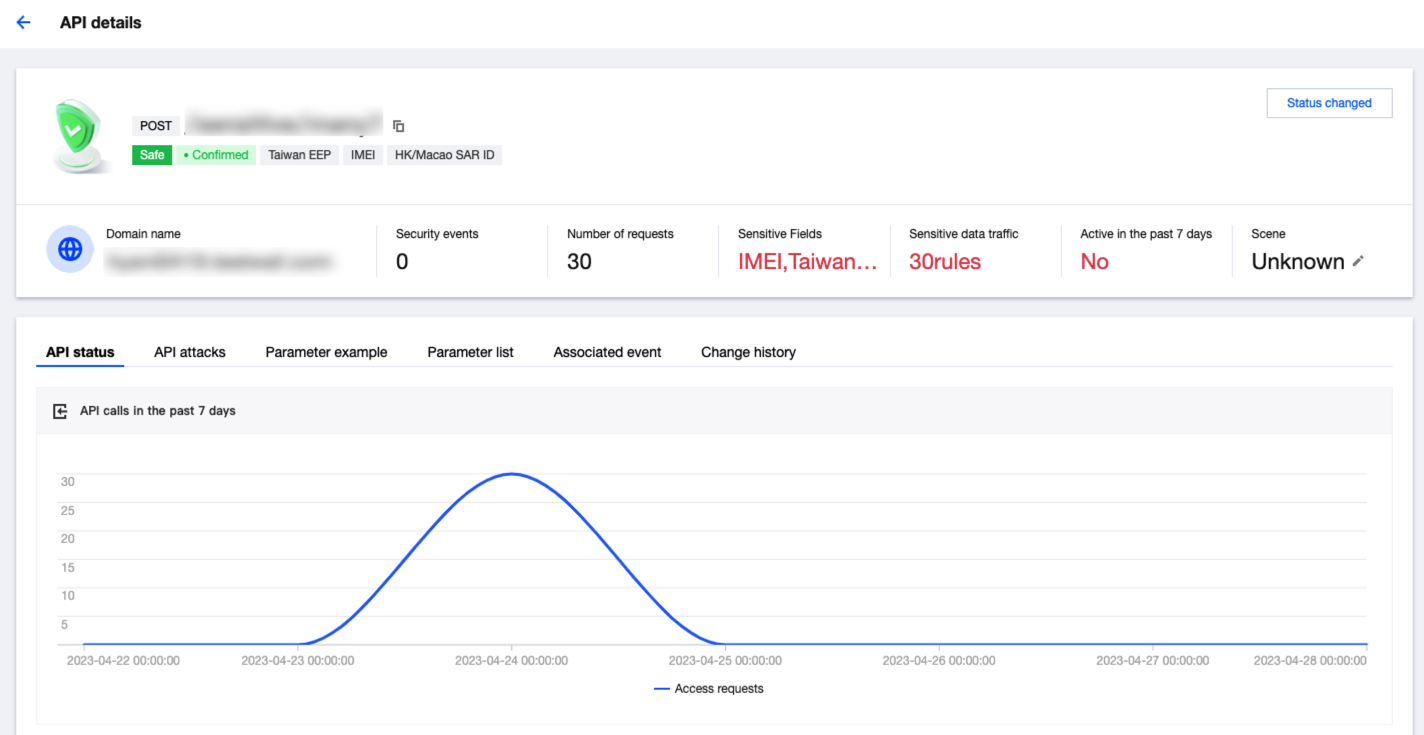Go to the Associated event tab
Image resolution: width=1424 pixels, height=735 pixels.
pos(607,352)
